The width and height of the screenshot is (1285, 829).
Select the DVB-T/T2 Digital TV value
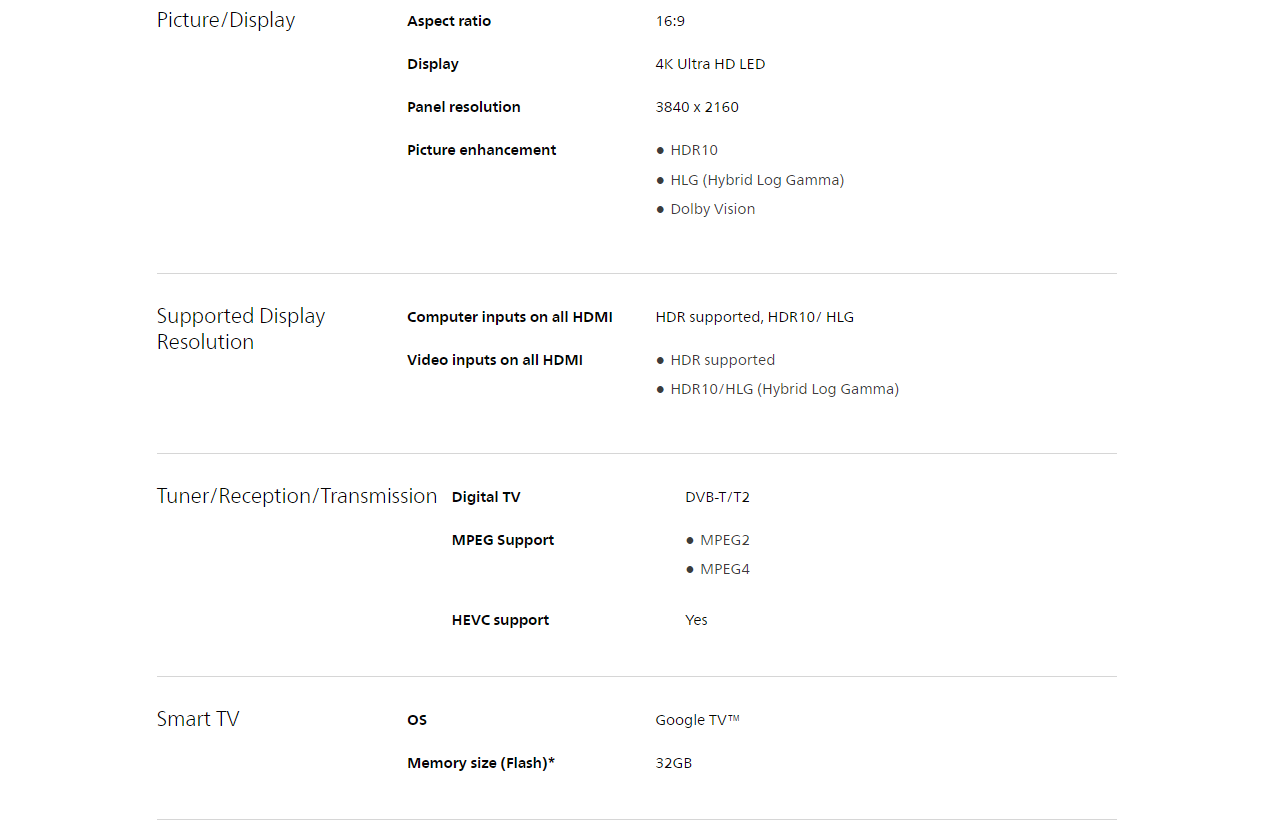click(x=717, y=497)
